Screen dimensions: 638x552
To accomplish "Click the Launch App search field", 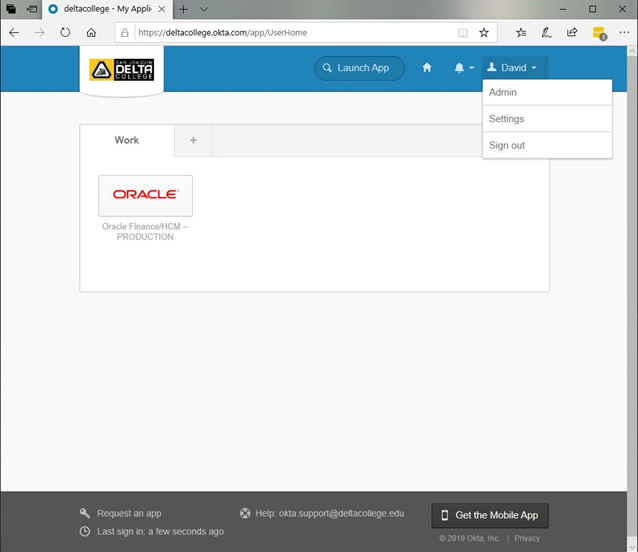I will click(360, 68).
